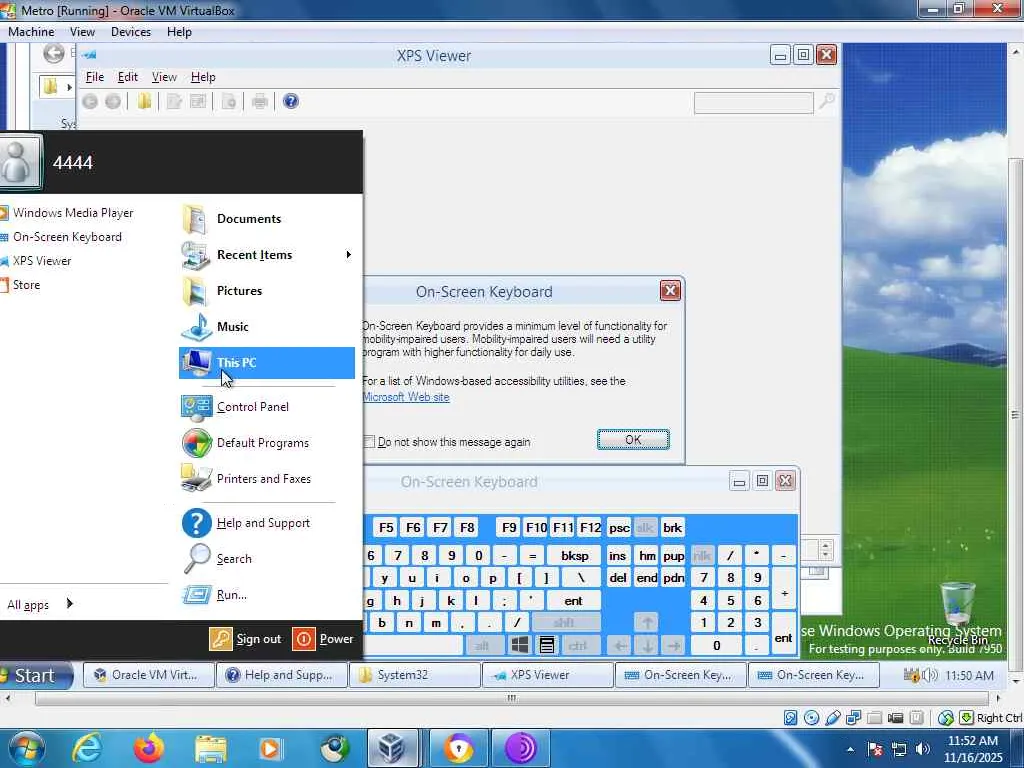Launch Internet Explorer from host taskbar

coord(86,748)
